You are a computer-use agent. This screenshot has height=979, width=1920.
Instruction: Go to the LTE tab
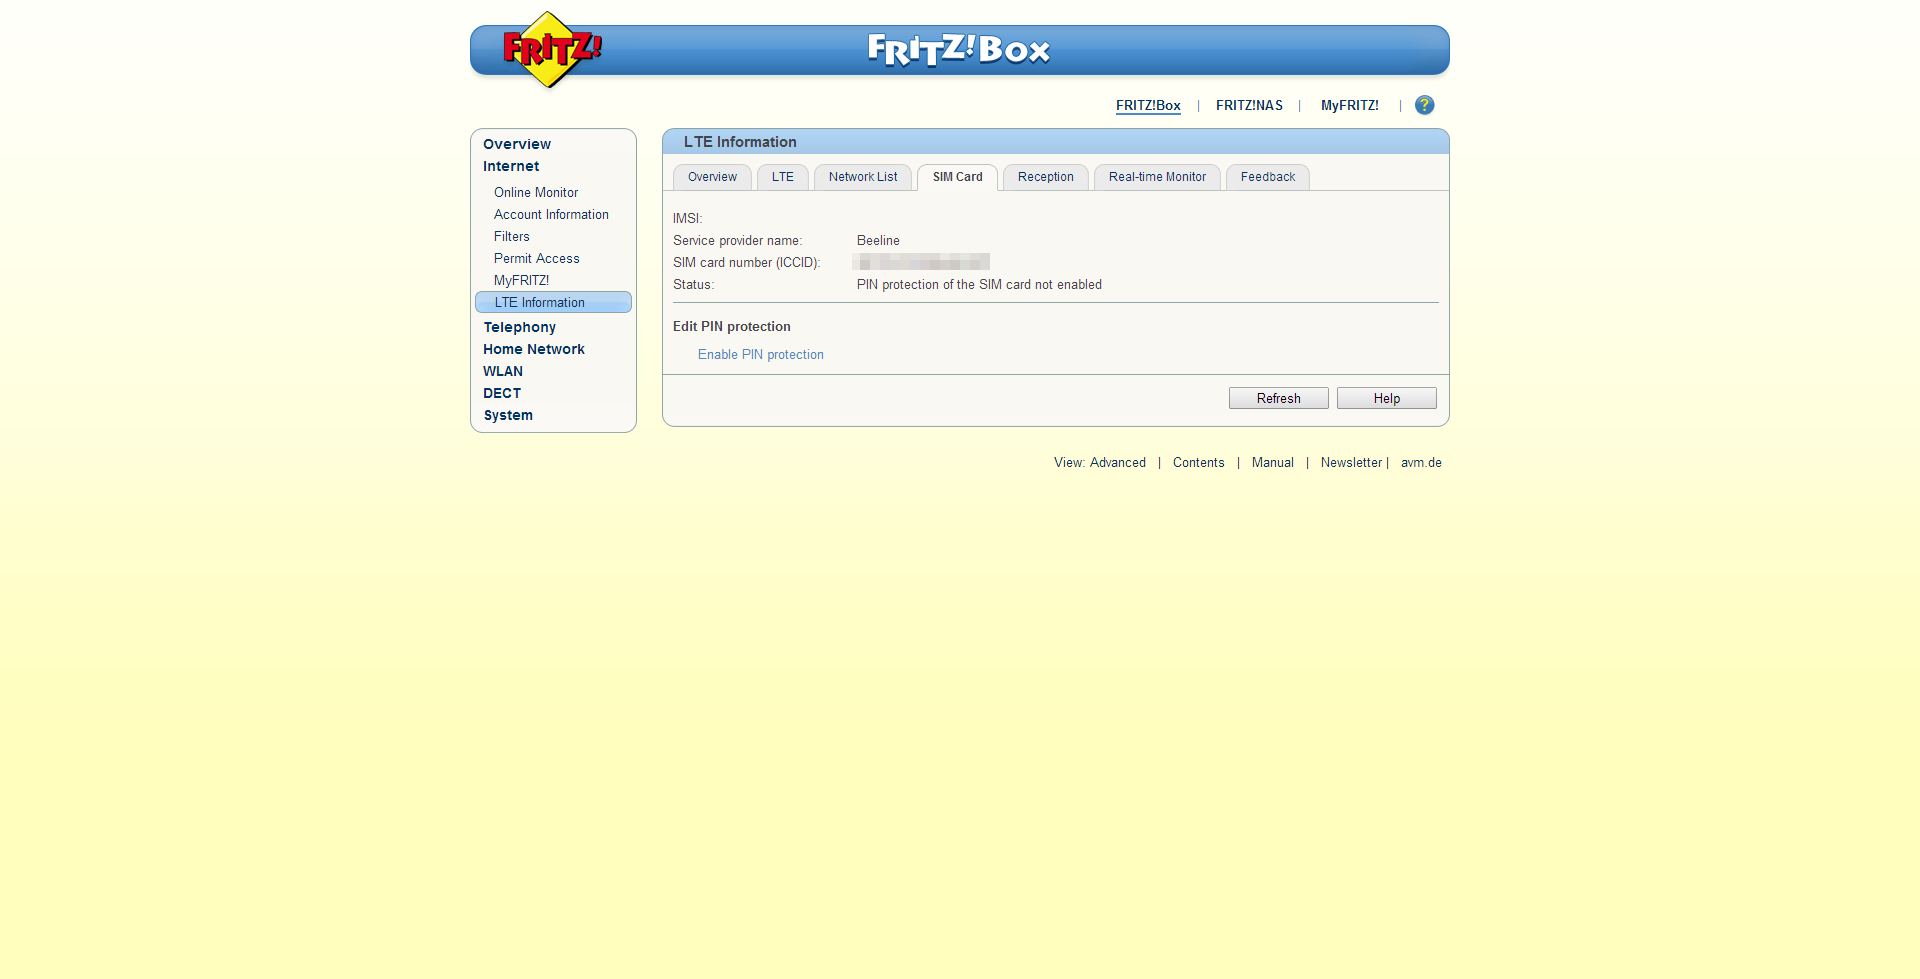pos(782,177)
